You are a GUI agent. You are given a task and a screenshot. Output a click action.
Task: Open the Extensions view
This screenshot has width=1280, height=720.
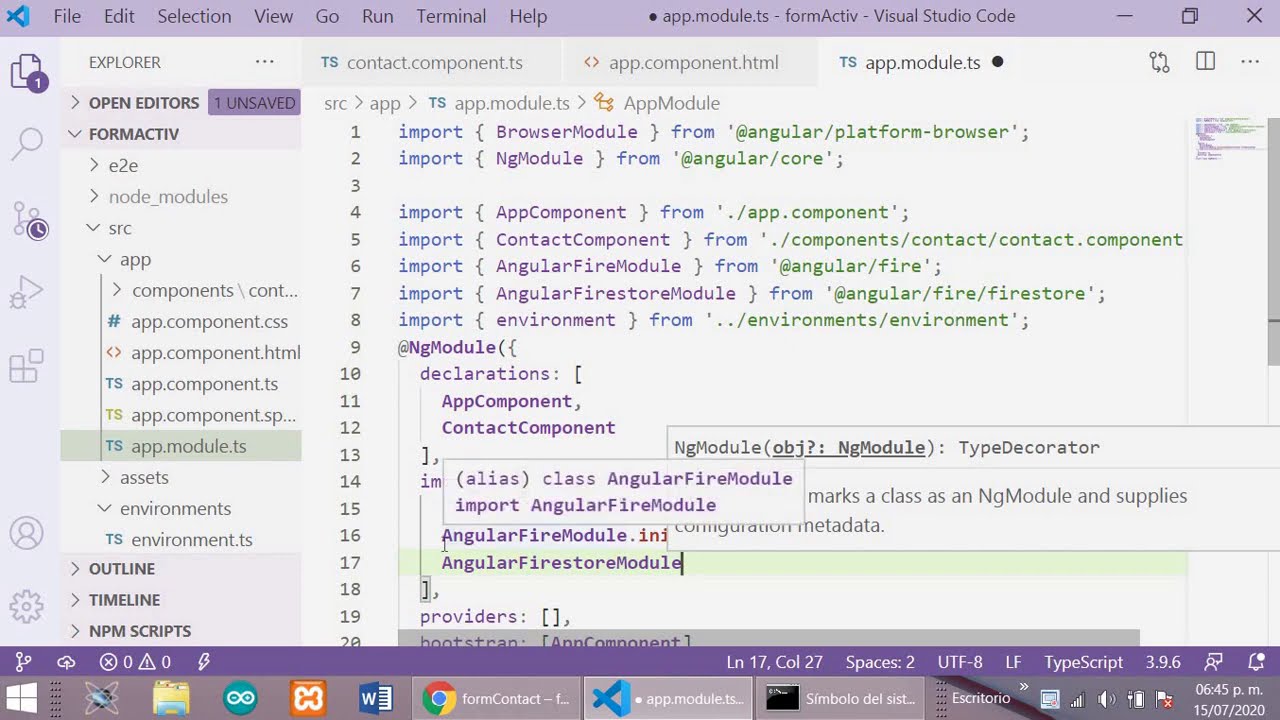pyautogui.click(x=27, y=367)
